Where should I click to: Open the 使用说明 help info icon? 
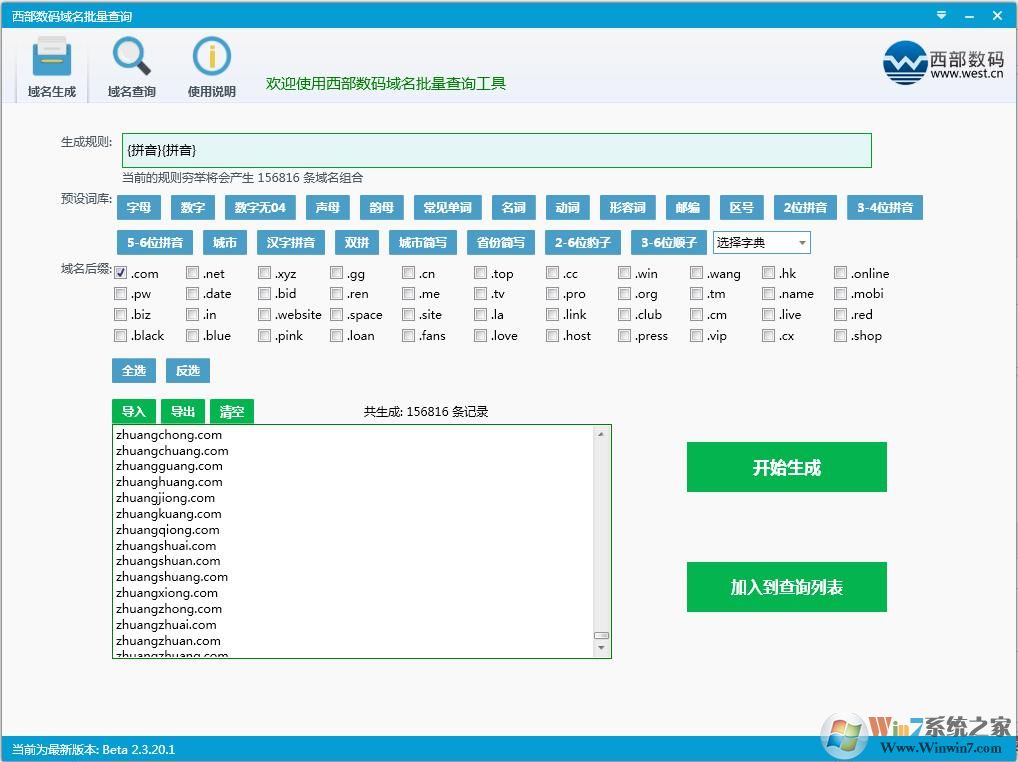pos(210,62)
